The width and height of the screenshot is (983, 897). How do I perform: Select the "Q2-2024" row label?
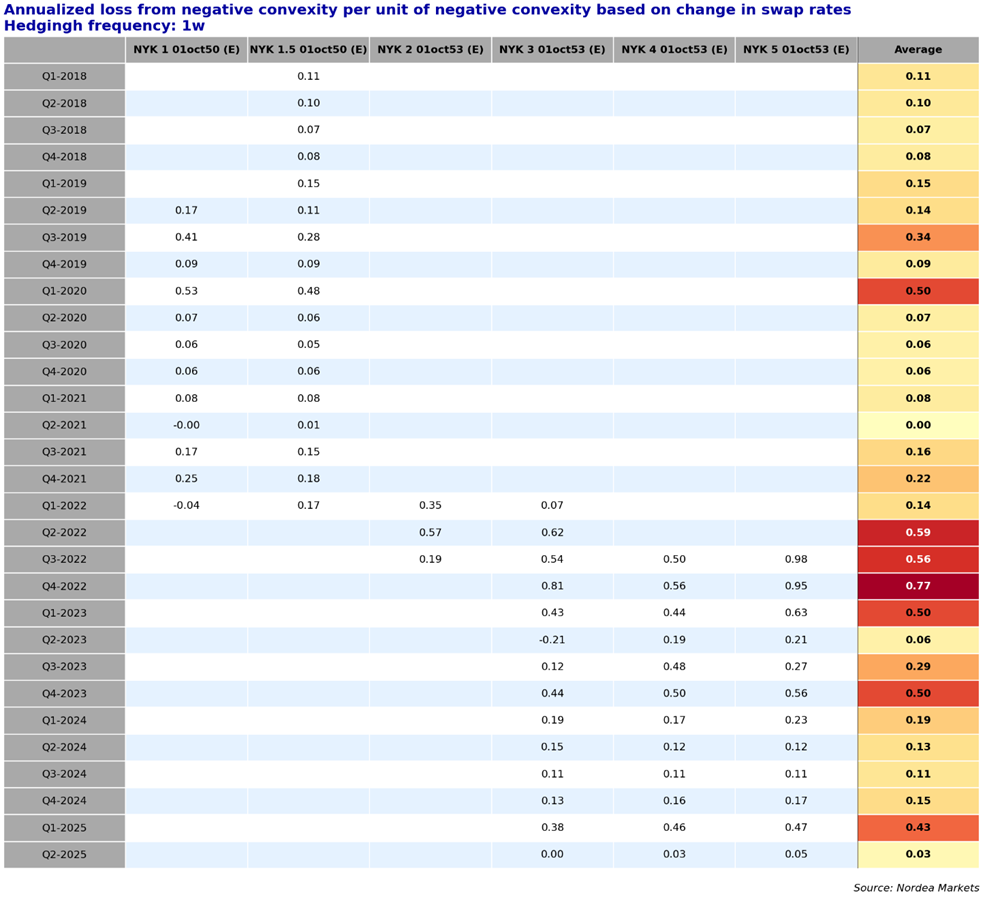click(x=65, y=747)
